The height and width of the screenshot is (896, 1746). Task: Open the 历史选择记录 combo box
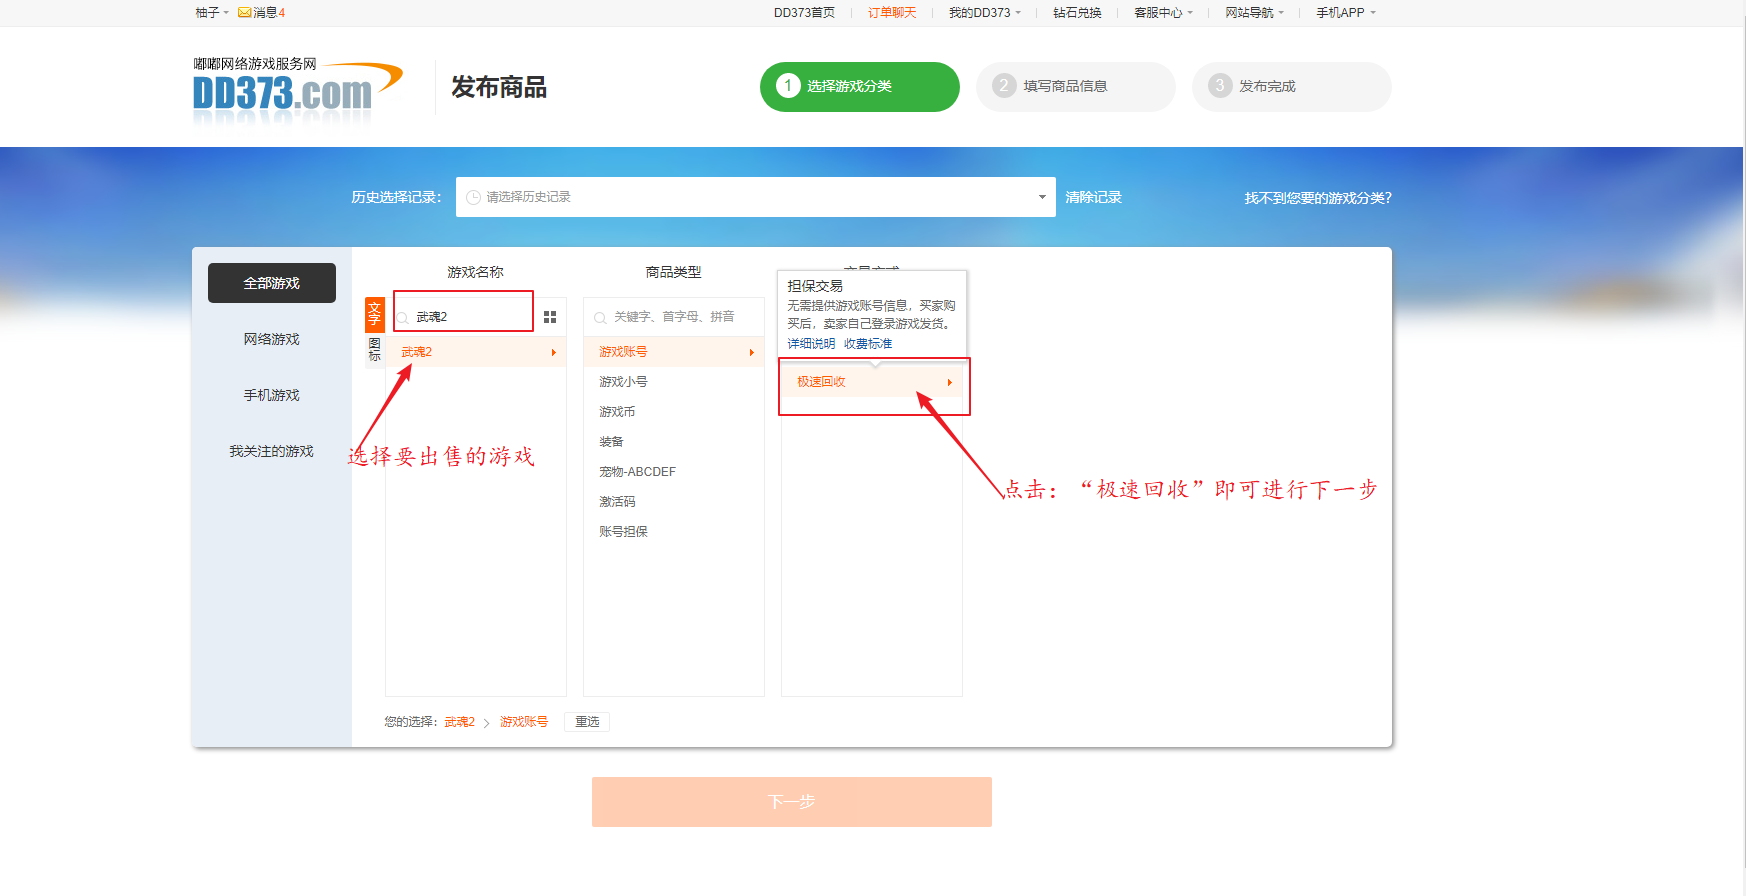tap(756, 197)
